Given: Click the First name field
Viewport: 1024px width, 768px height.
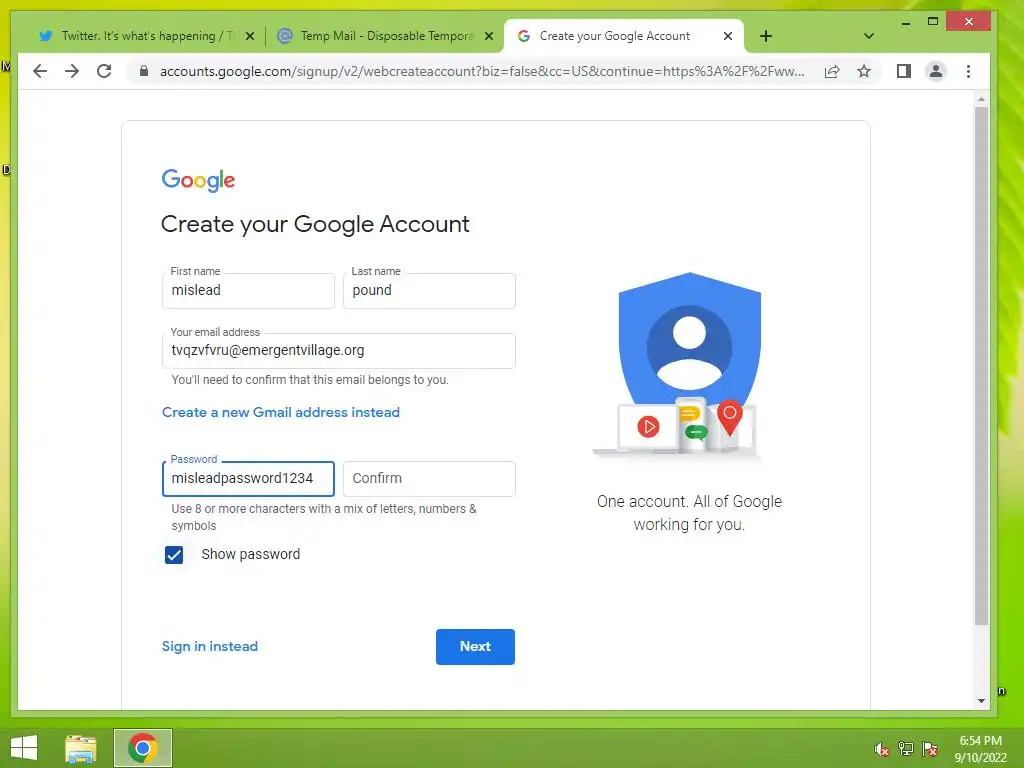Looking at the screenshot, I should 248,291.
